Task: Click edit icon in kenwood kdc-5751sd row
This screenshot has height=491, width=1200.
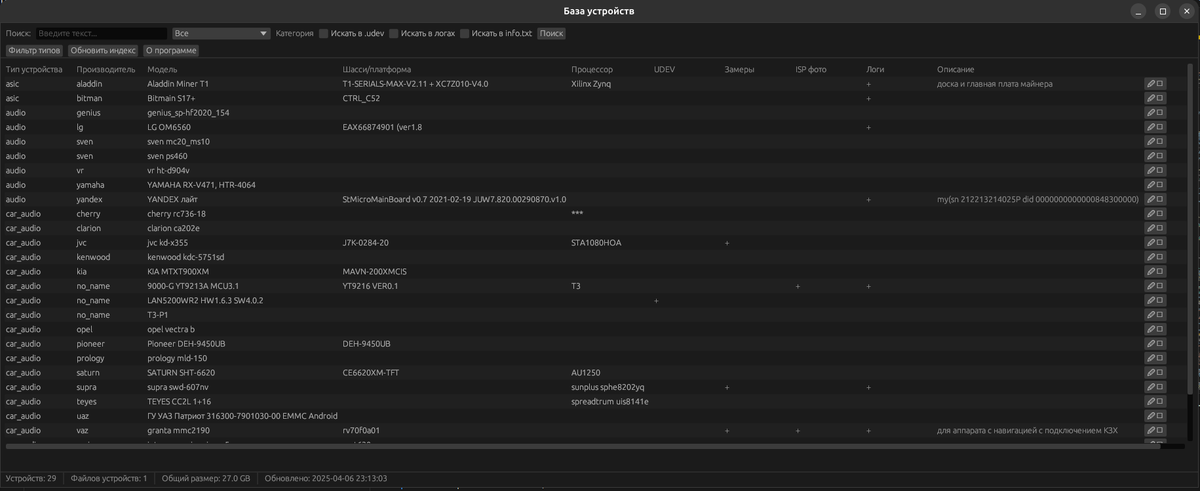Action: pos(1155,257)
